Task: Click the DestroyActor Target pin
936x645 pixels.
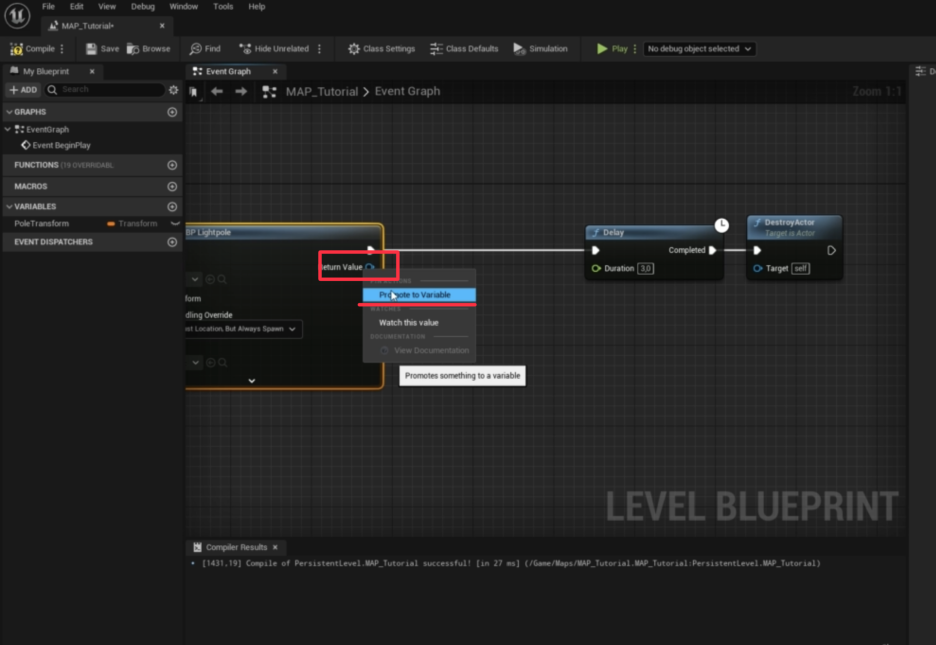Action: (758, 269)
